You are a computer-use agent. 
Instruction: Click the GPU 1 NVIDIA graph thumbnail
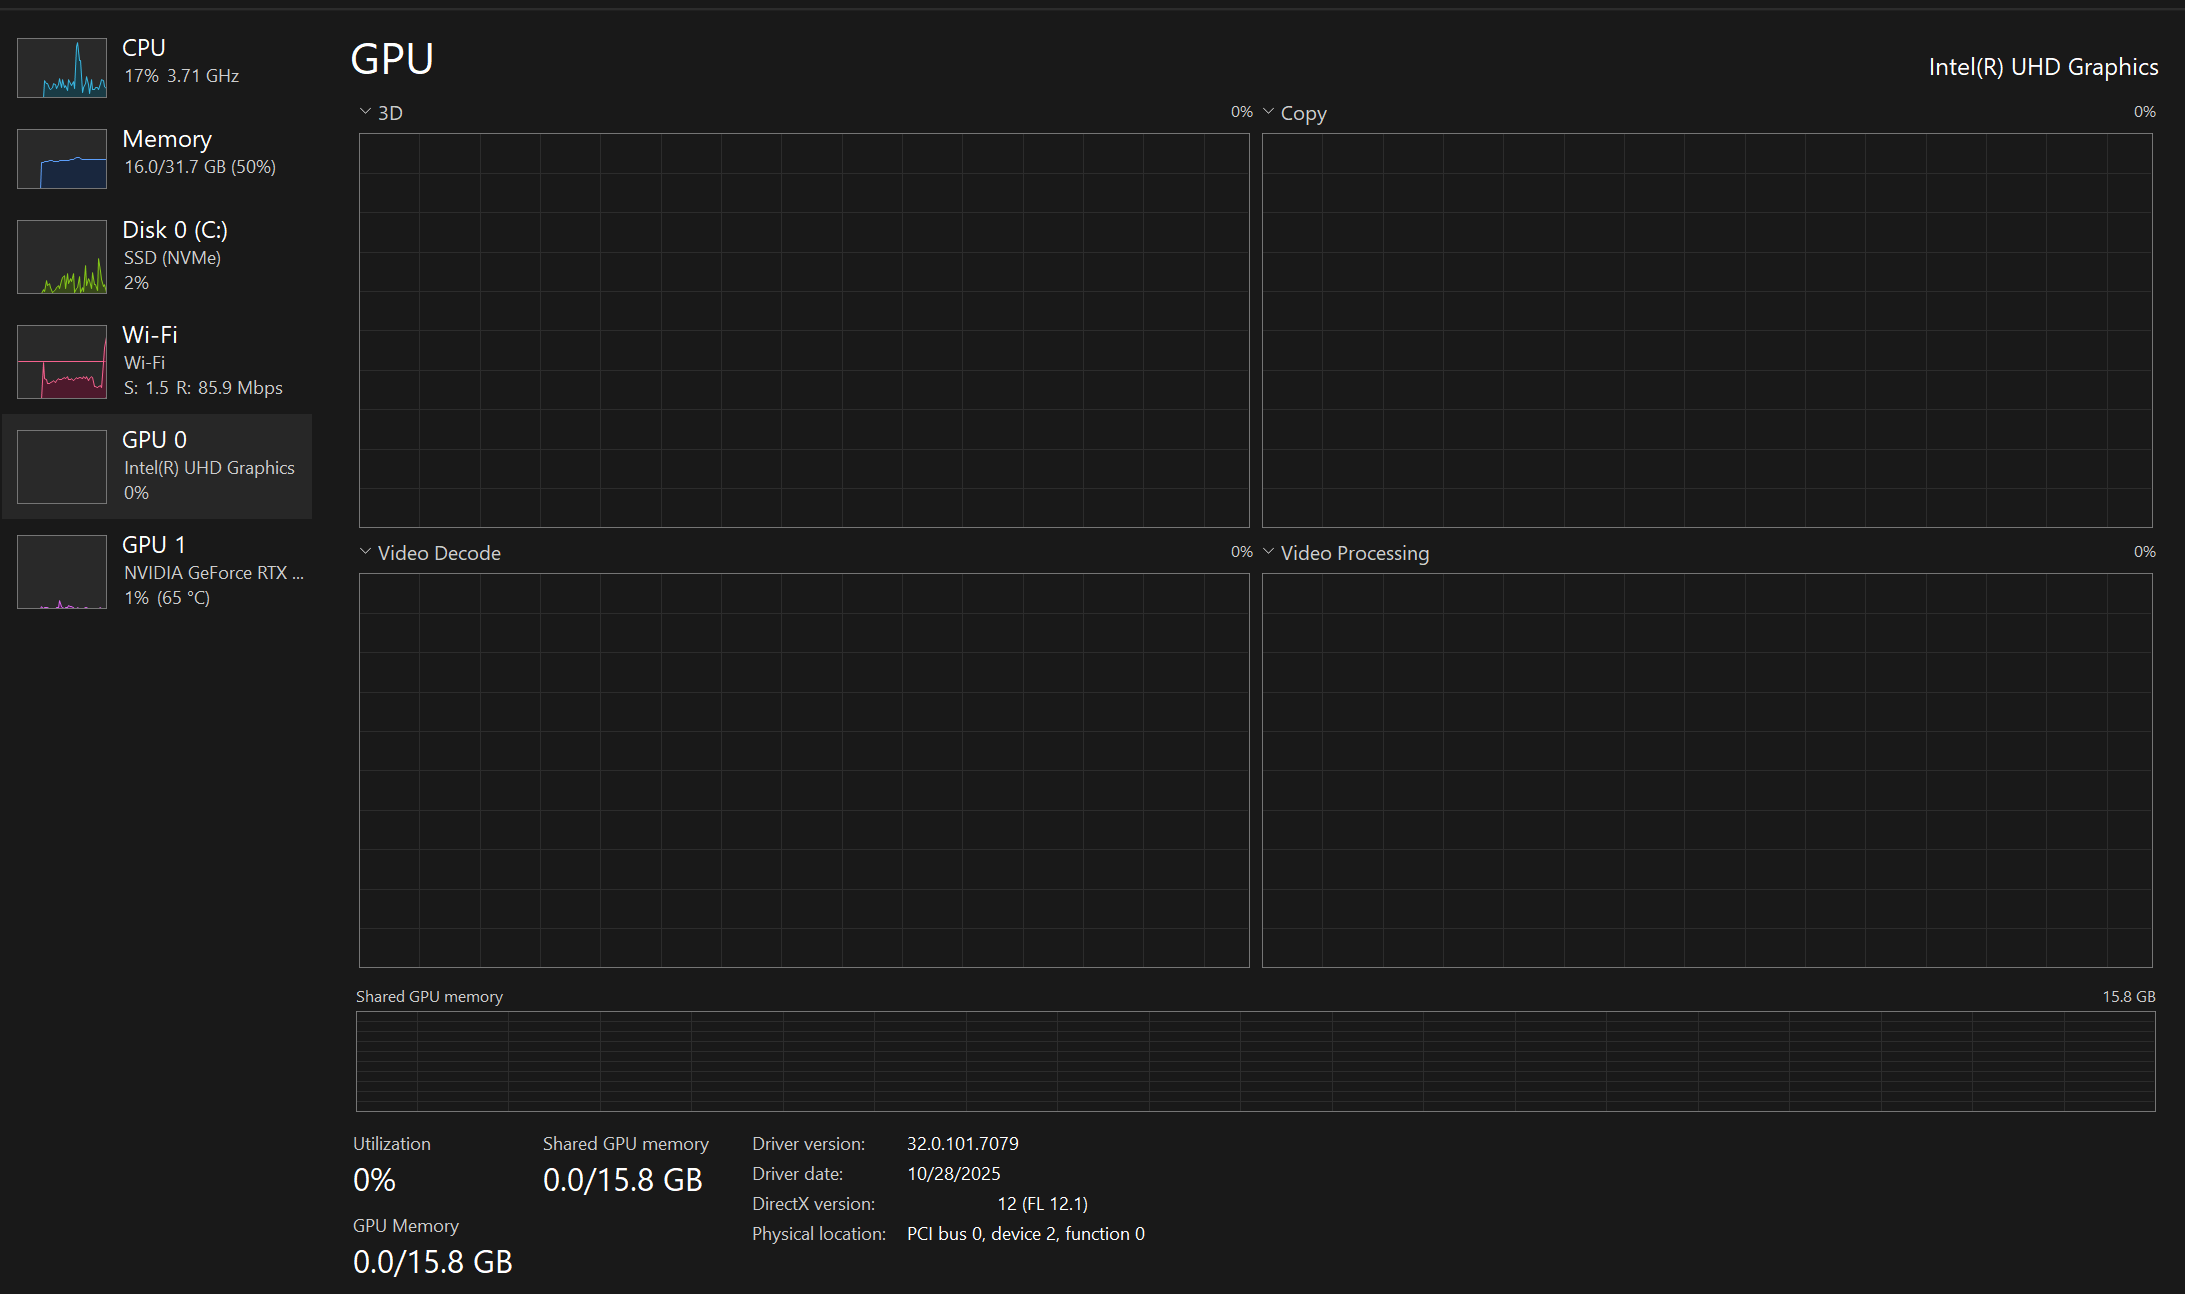(x=62, y=572)
